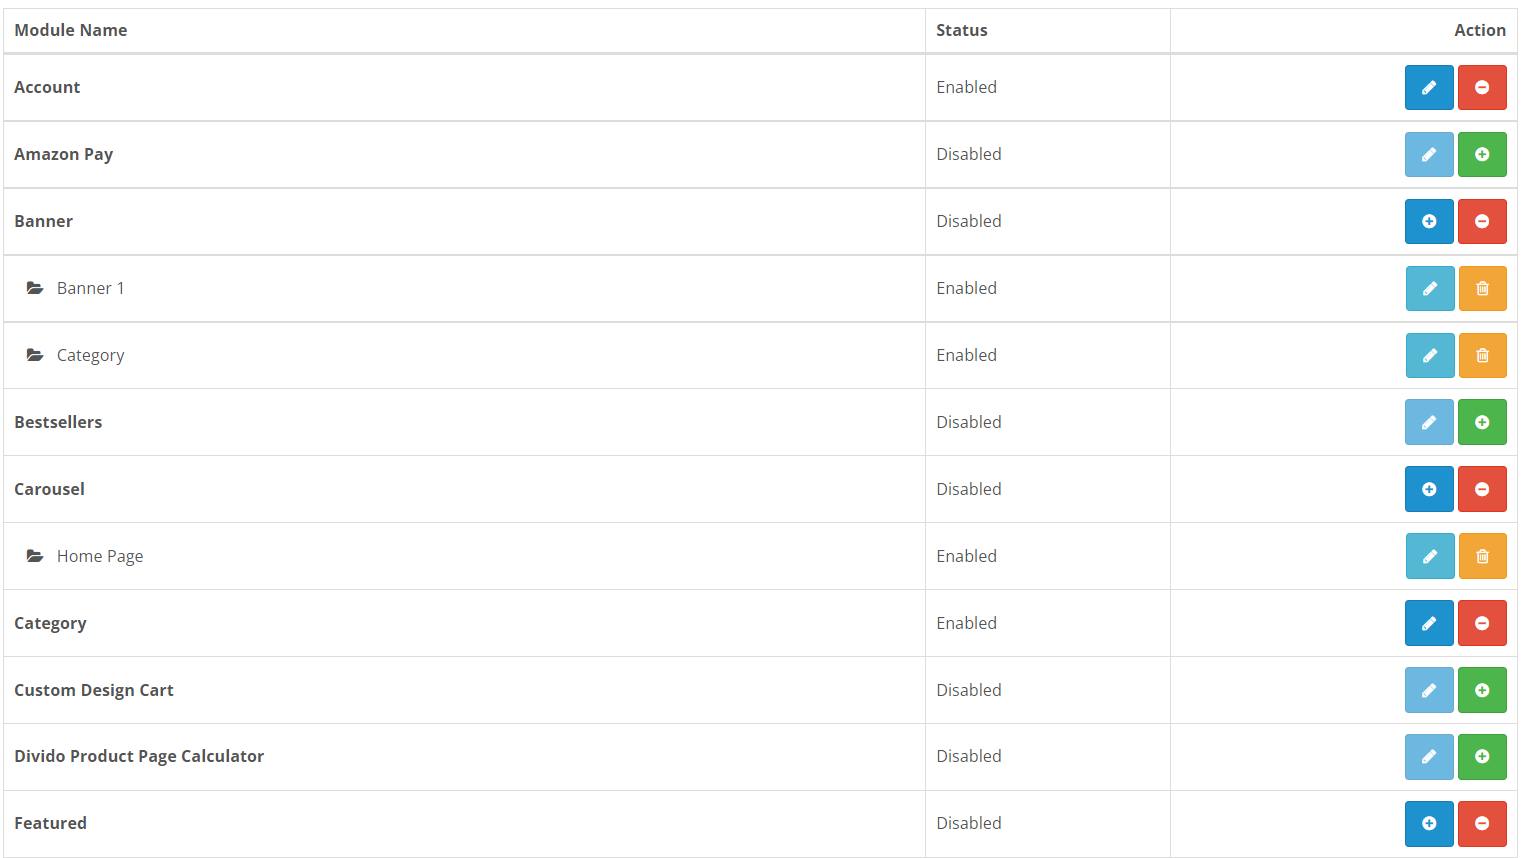
Task: Install the Custom Design Cart module
Action: (1482, 690)
